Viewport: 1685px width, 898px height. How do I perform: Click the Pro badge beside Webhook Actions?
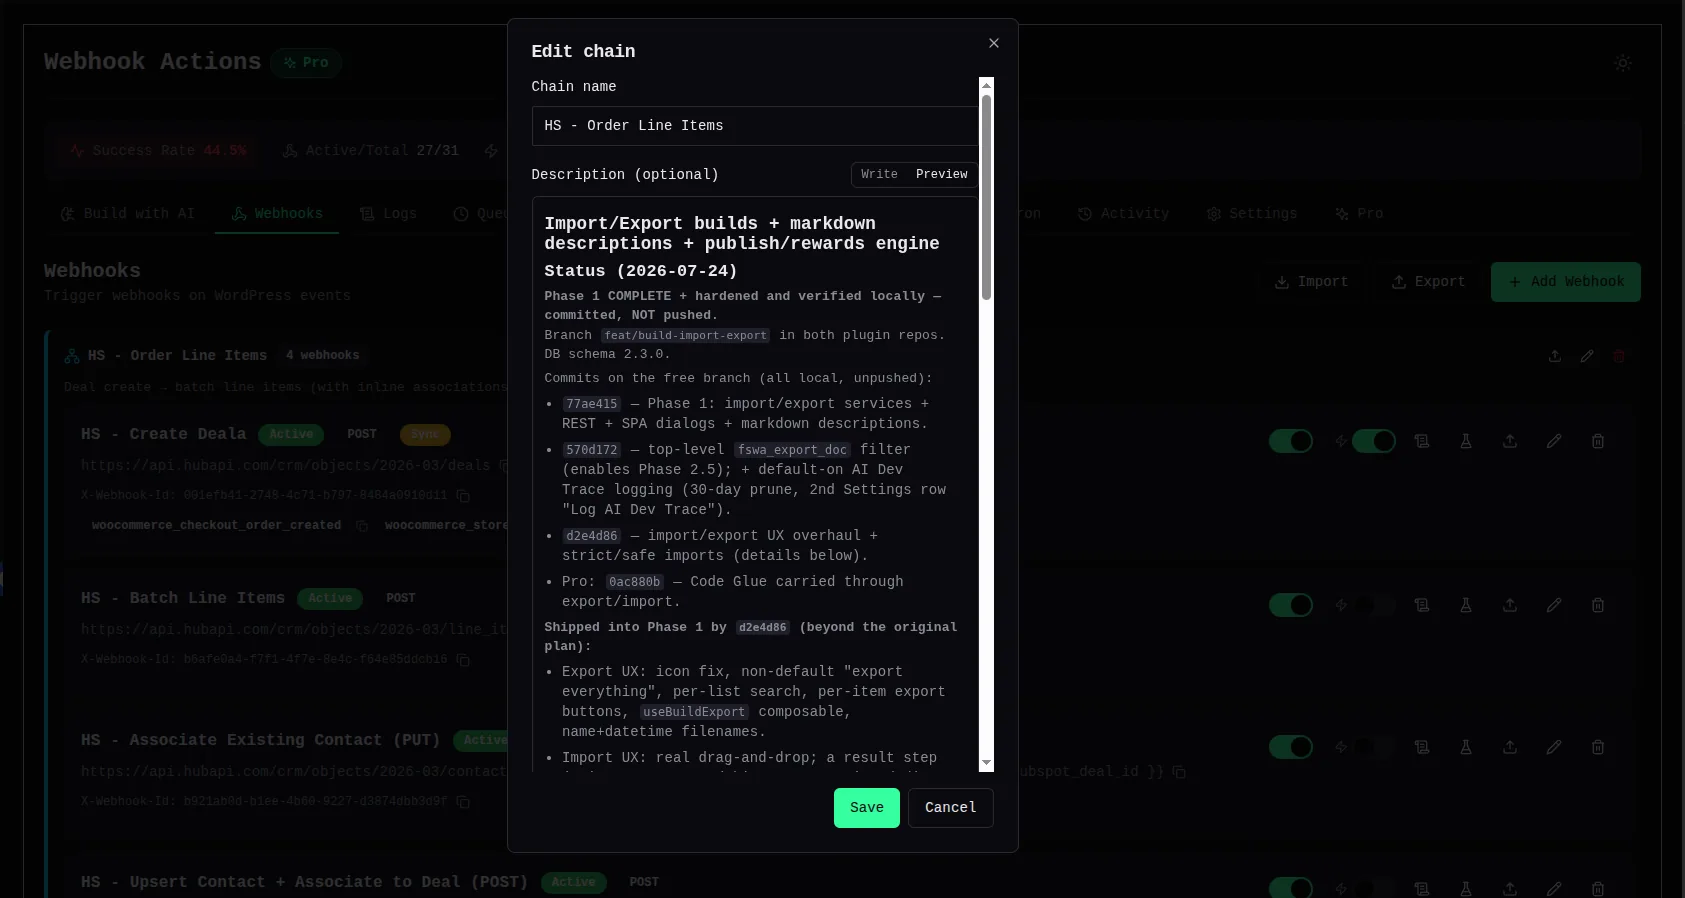[x=306, y=62]
